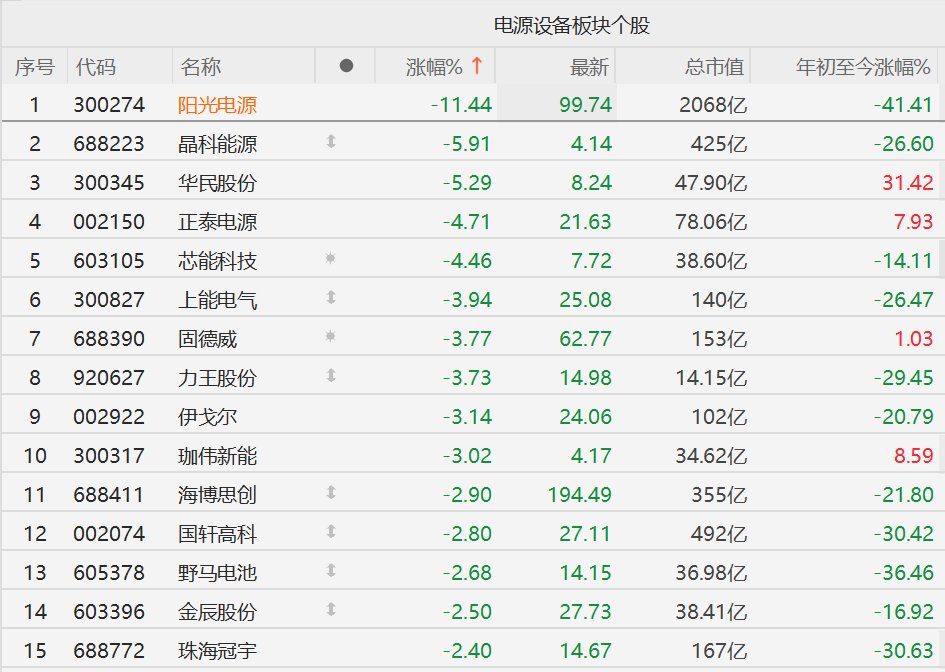Select stock code 688772
Image resolution: width=945 pixels, height=672 pixels.
109,651
